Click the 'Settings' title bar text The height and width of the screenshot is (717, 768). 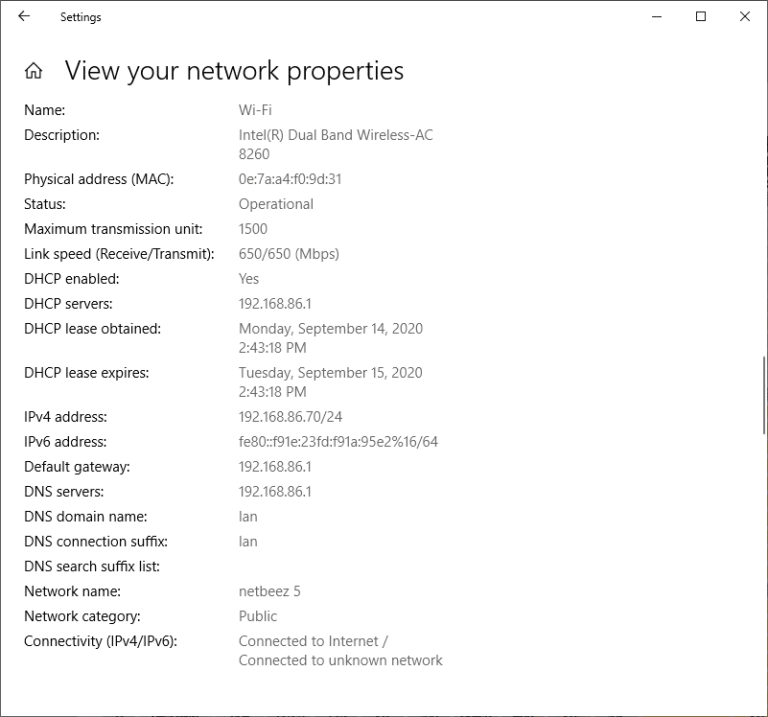[80, 17]
